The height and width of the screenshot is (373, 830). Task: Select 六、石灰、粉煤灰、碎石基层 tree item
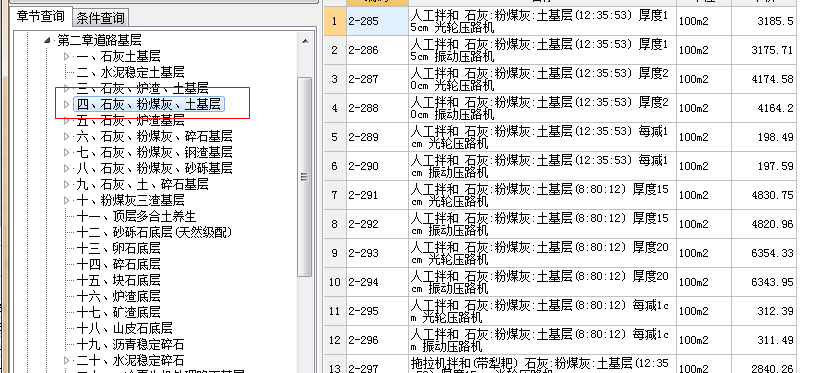click(x=154, y=137)
